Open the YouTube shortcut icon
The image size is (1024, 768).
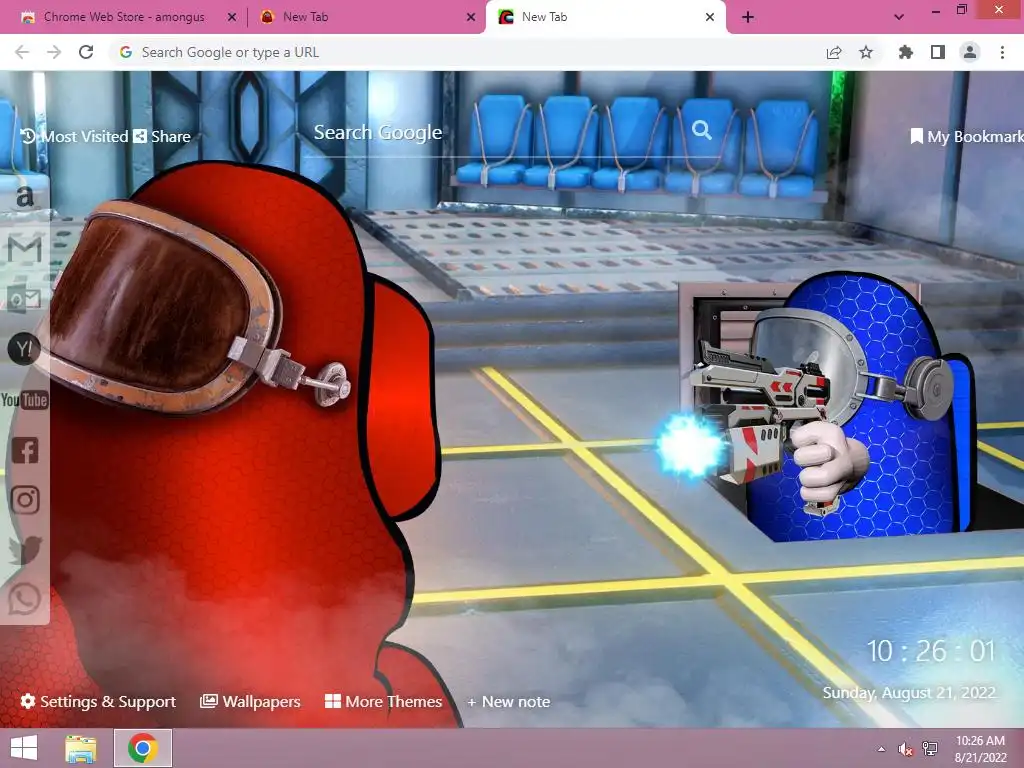click(24, 400)
